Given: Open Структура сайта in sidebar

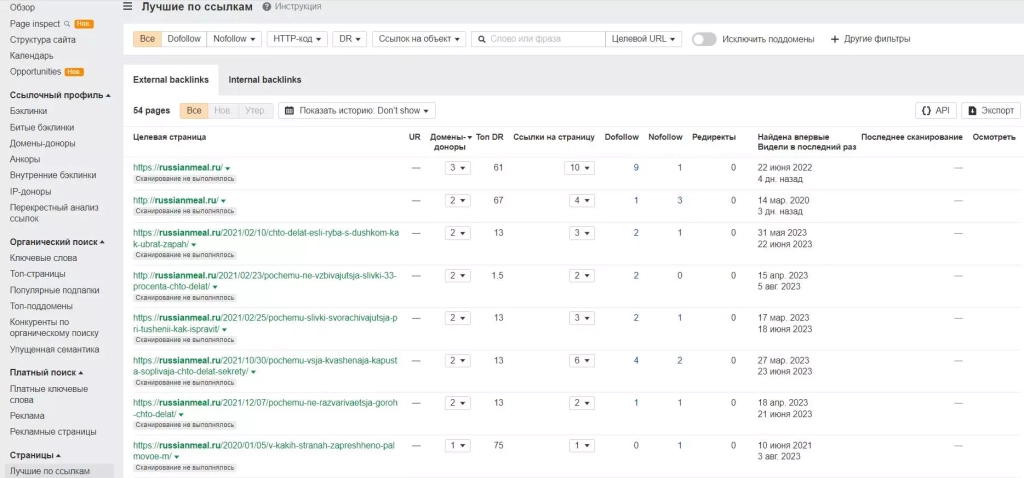Looking at the screenshot, I should point(42,40).
